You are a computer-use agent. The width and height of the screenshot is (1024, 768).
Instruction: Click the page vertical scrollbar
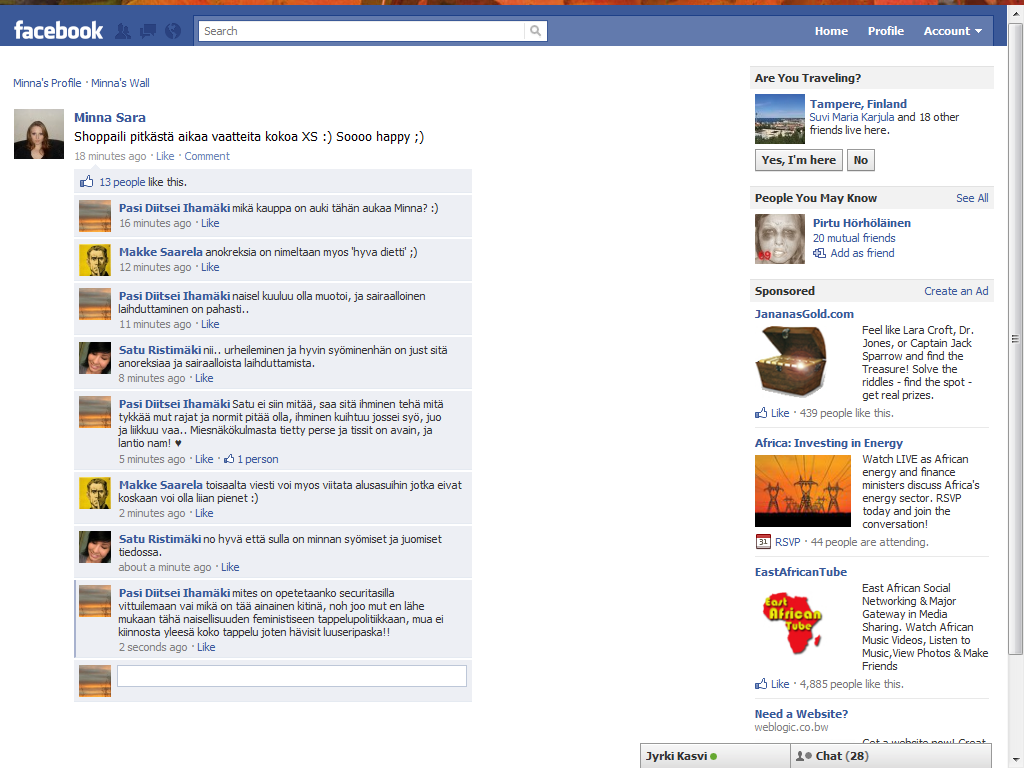1016,340
